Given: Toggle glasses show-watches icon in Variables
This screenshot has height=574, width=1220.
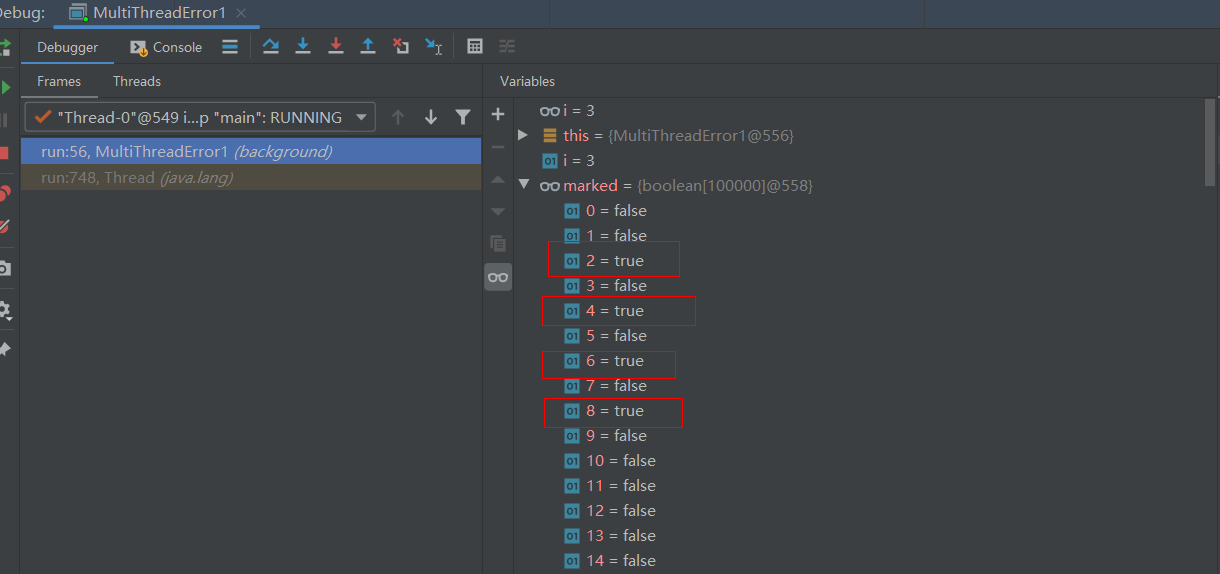Looking at the screenshot, I should click(498, 277).
